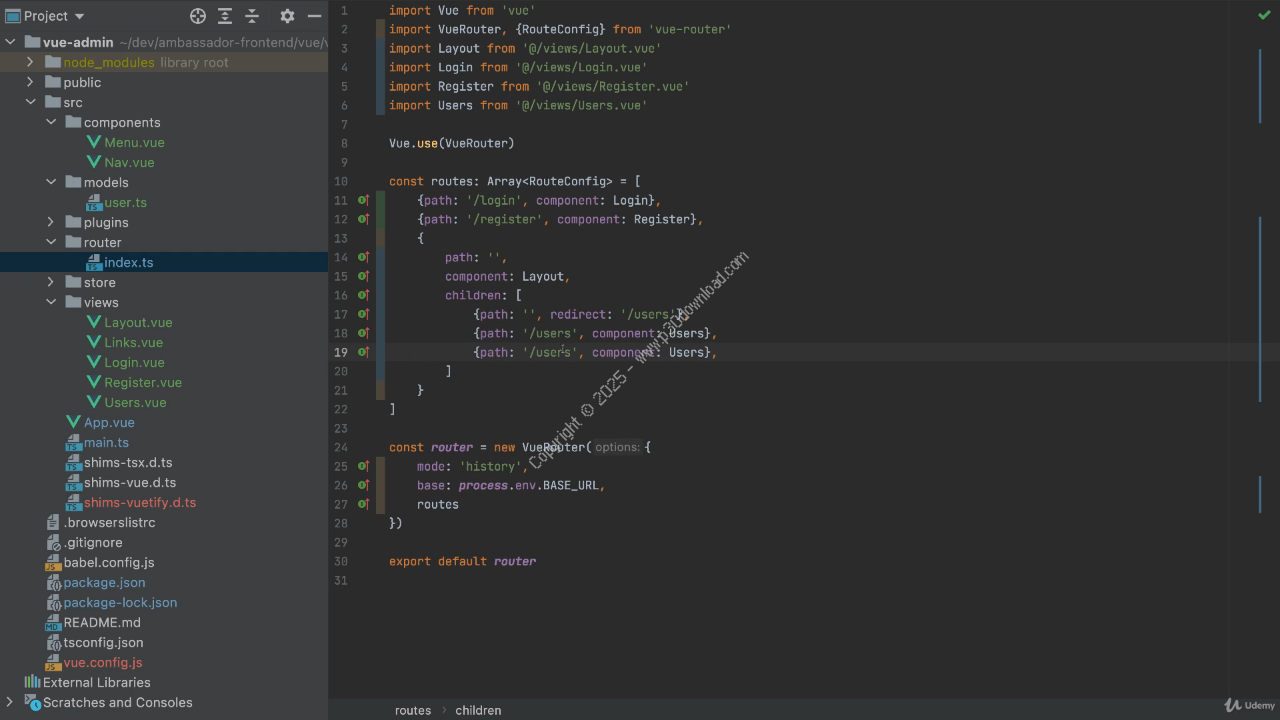Viewport: 1280px width, 720px height.
Task: Select README.md file
Action: click(102, 622)
